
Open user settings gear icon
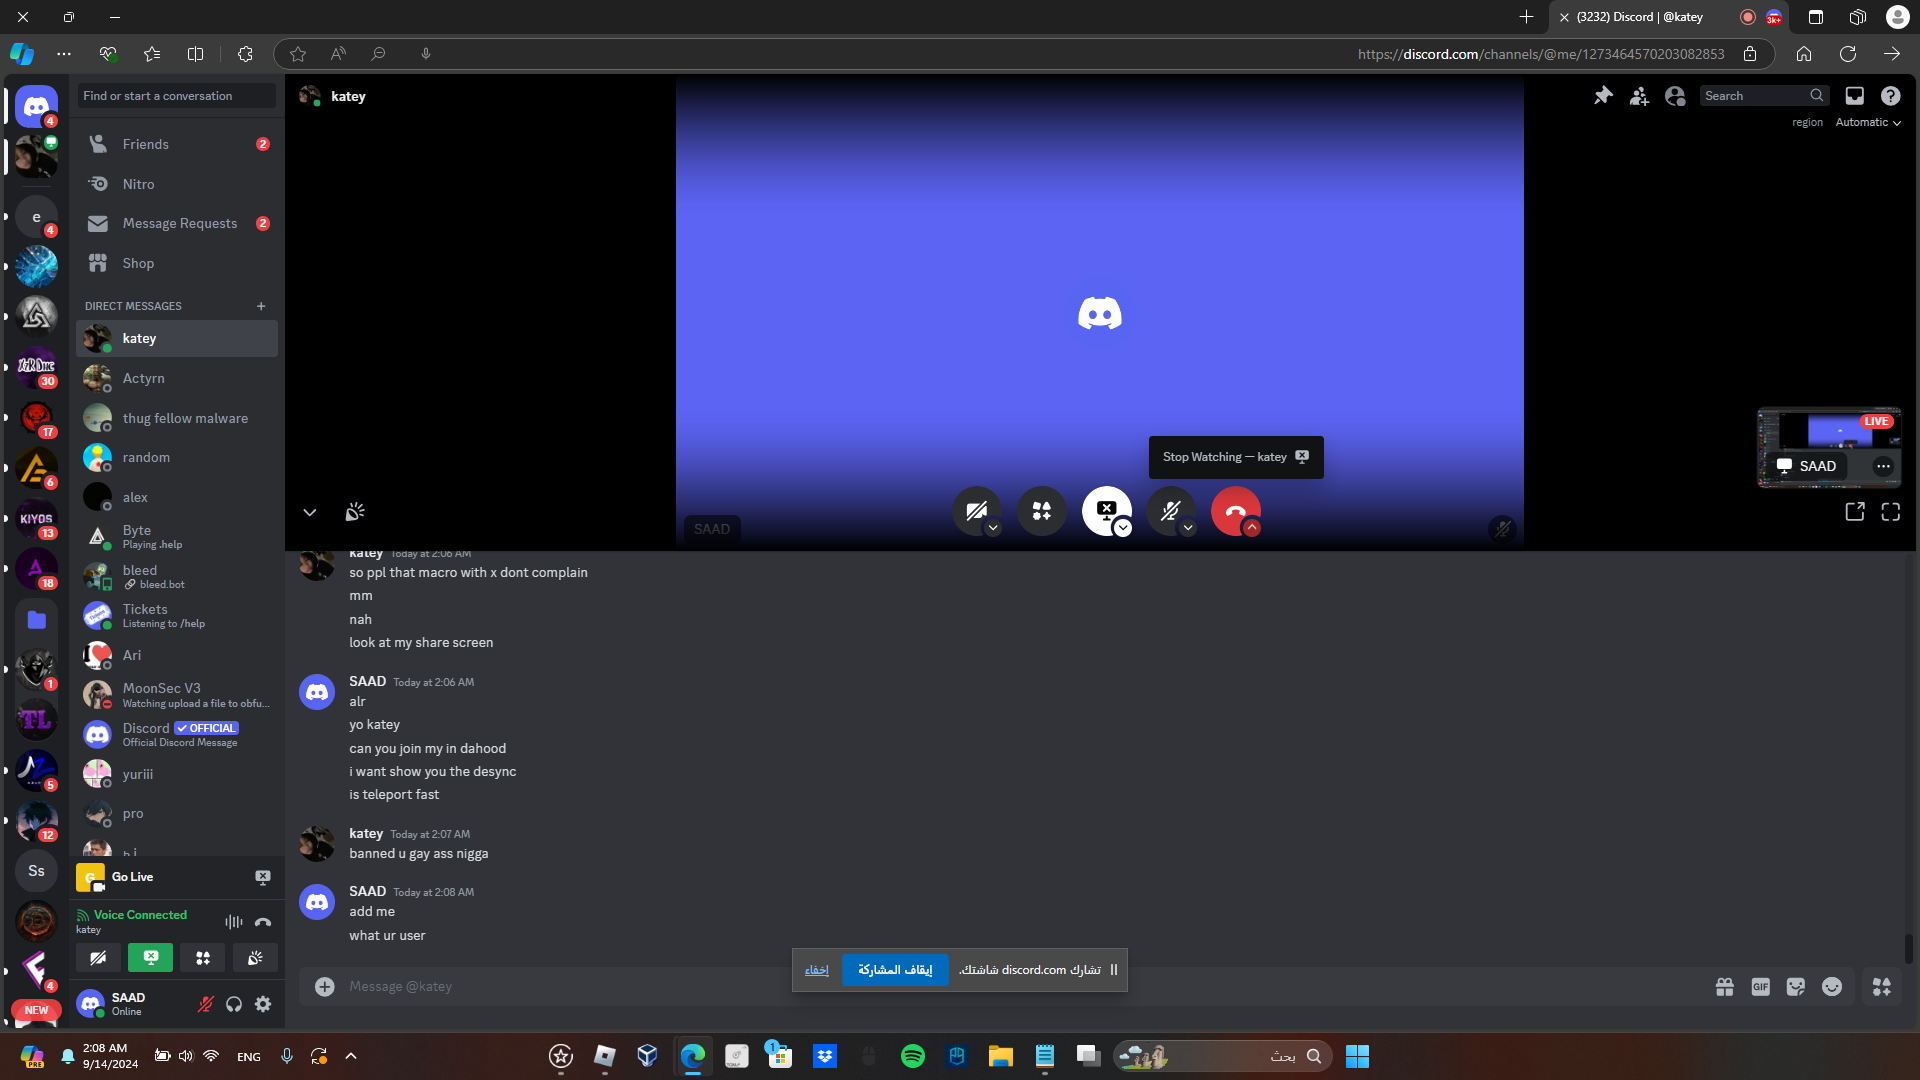point(263,1004)
